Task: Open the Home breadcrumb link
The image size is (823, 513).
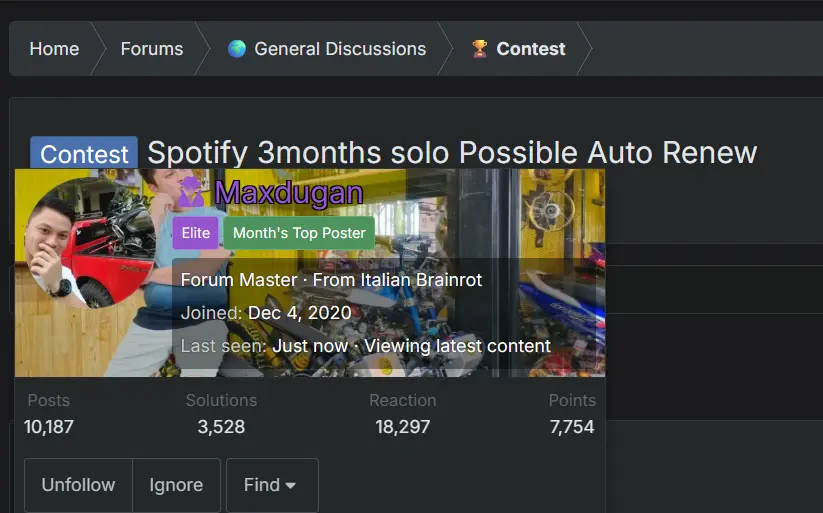Action: point(54,49)
